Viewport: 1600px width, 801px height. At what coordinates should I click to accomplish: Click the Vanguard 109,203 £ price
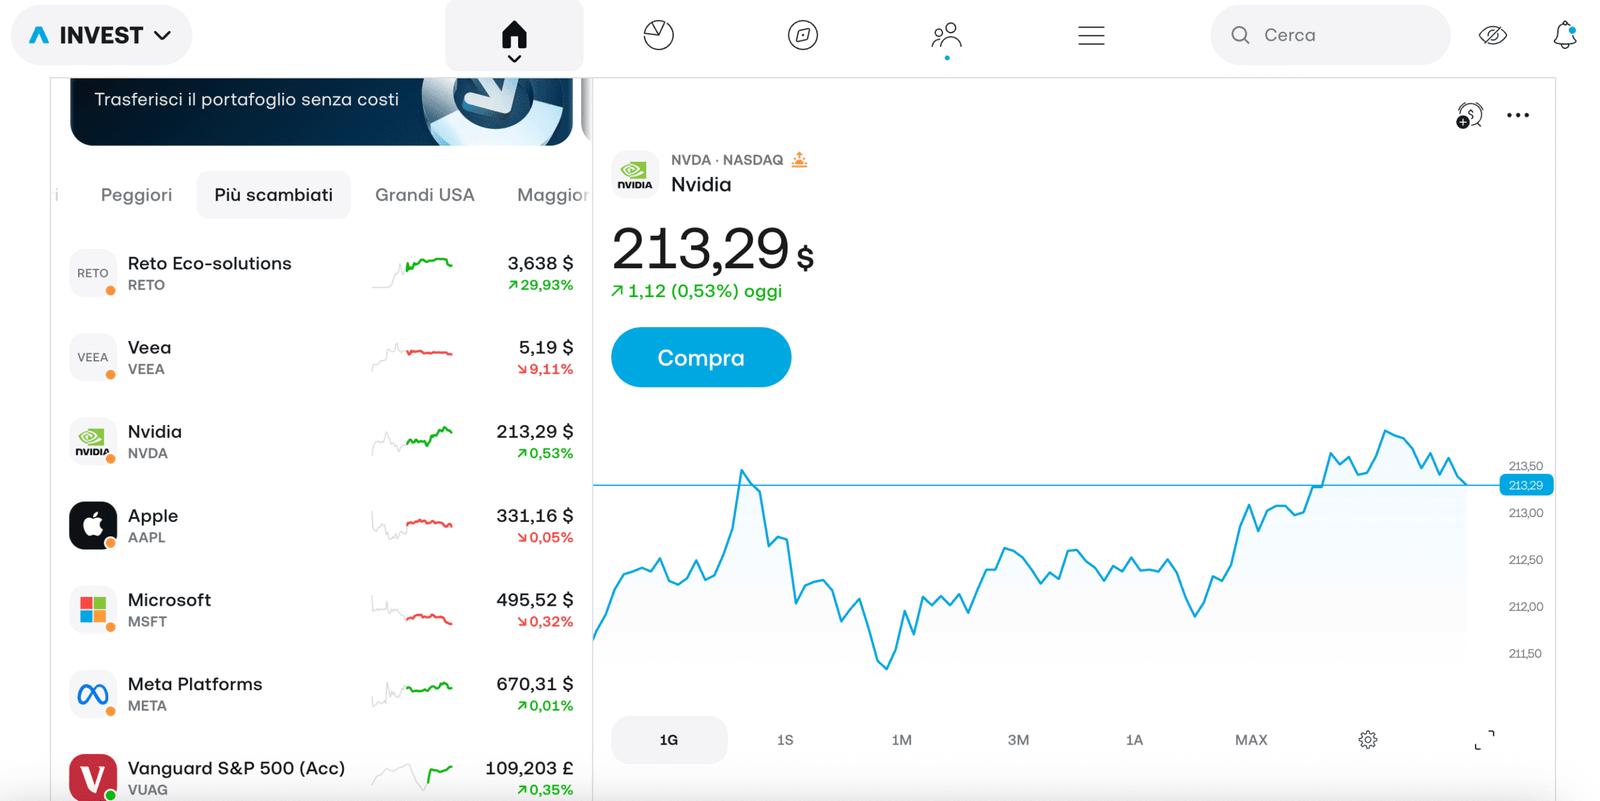529,768
